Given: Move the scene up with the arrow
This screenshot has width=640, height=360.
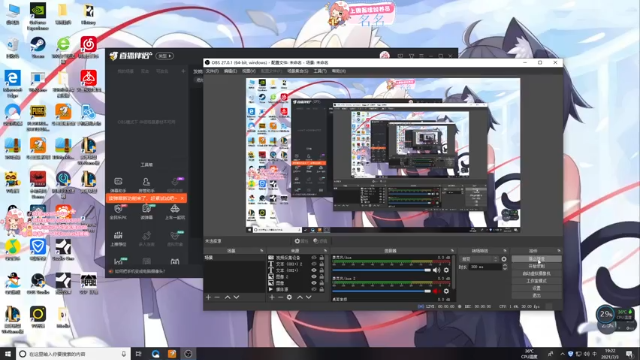Looking at the screenshot, I should coord(227,298).
